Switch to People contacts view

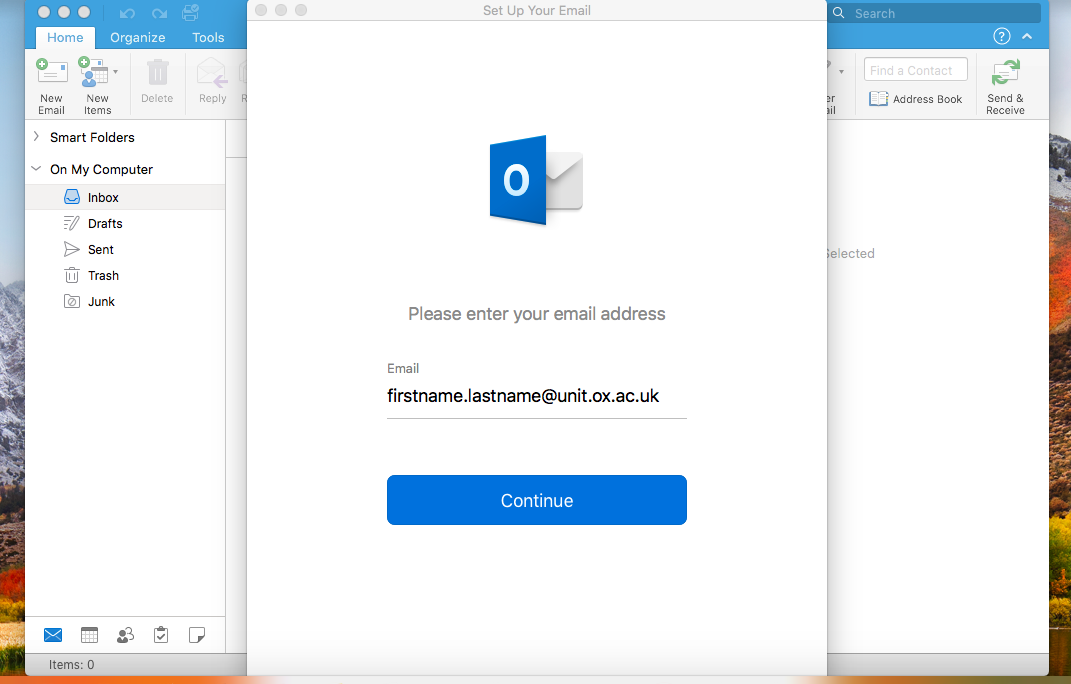coord(125,635)
